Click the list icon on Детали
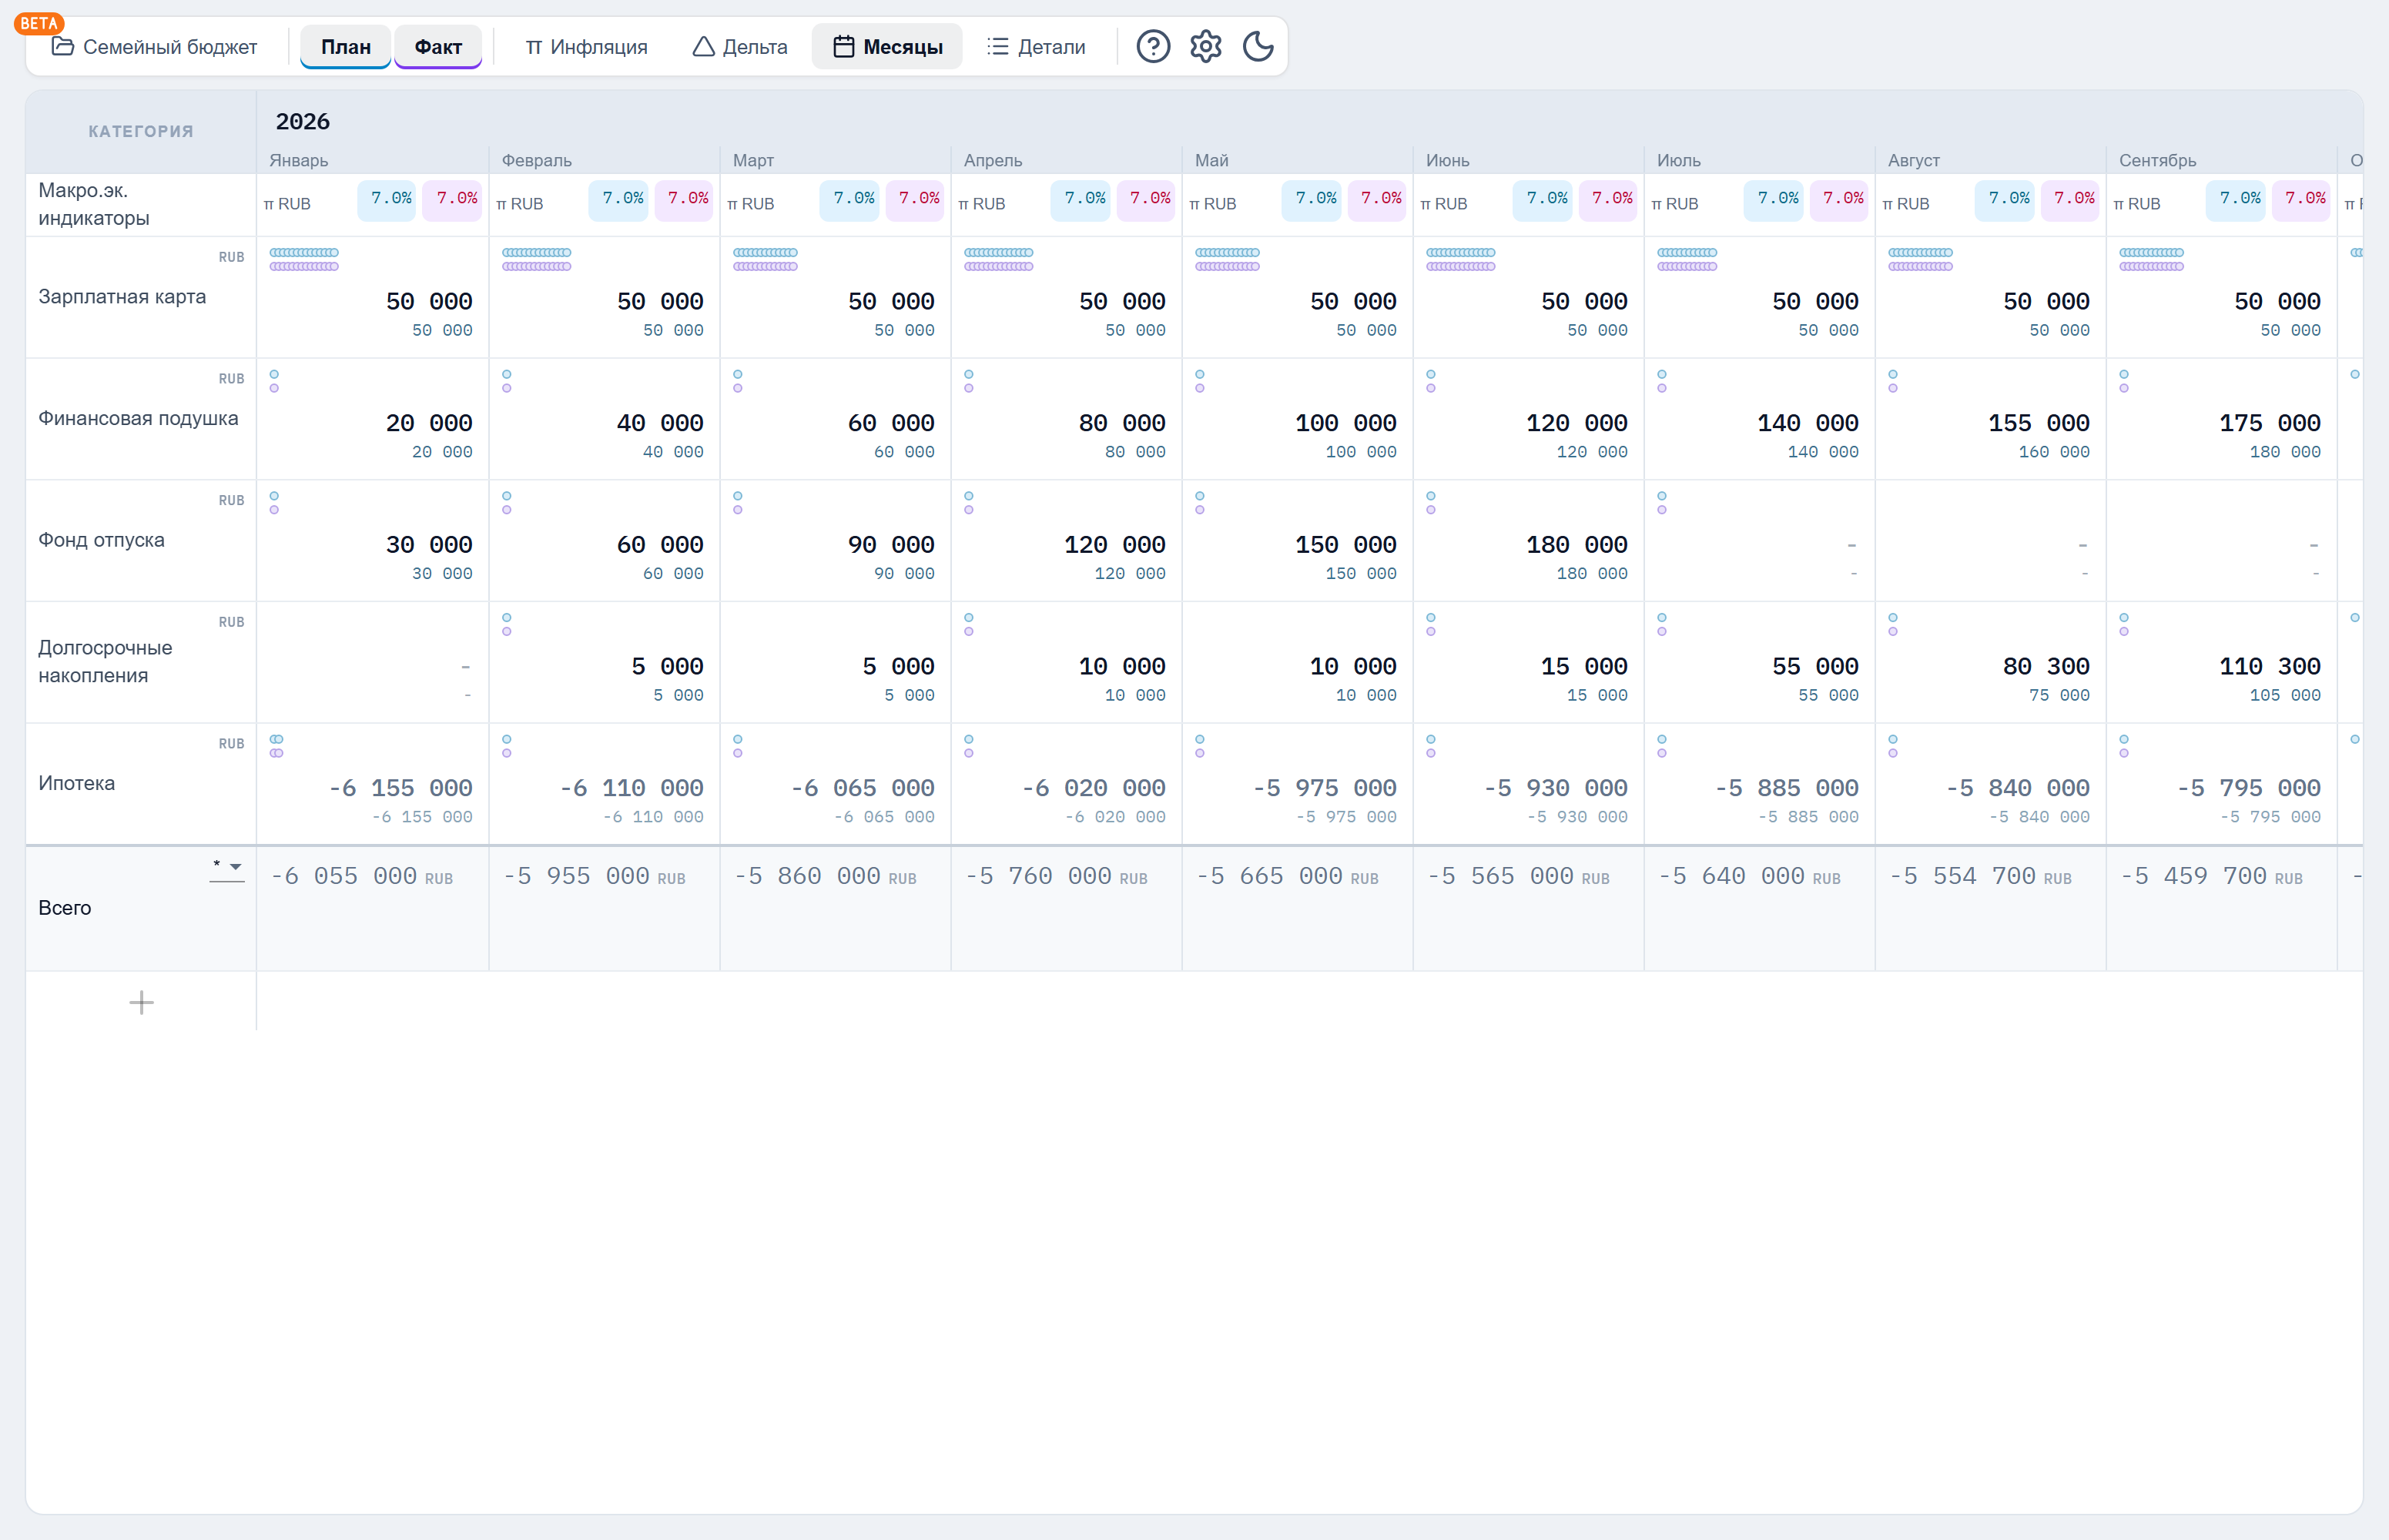The image size is (2389, 1540). tap(997, 47)
